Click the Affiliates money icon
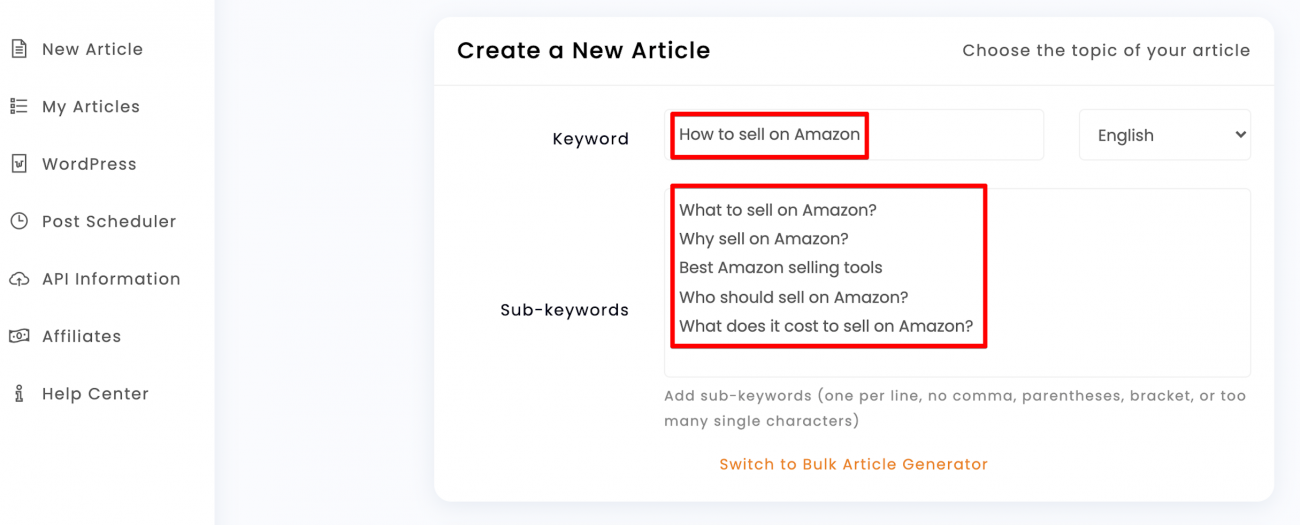Screen dimensions: 1300x525 pos(18,336)
